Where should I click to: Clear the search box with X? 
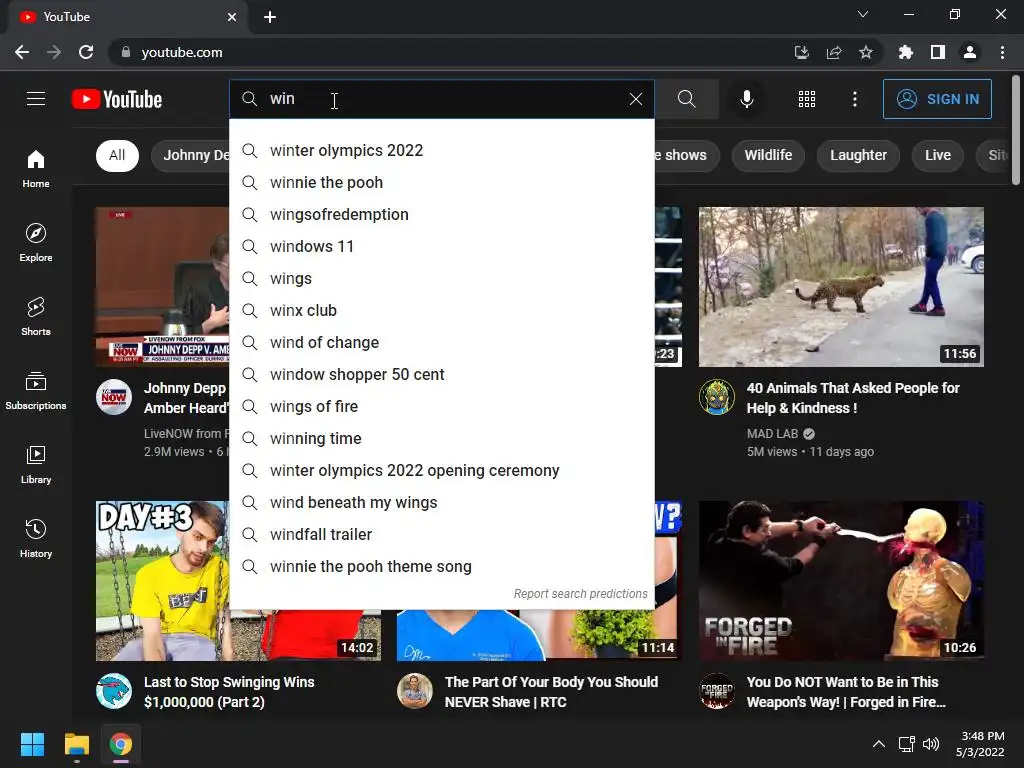click(635, 99)
